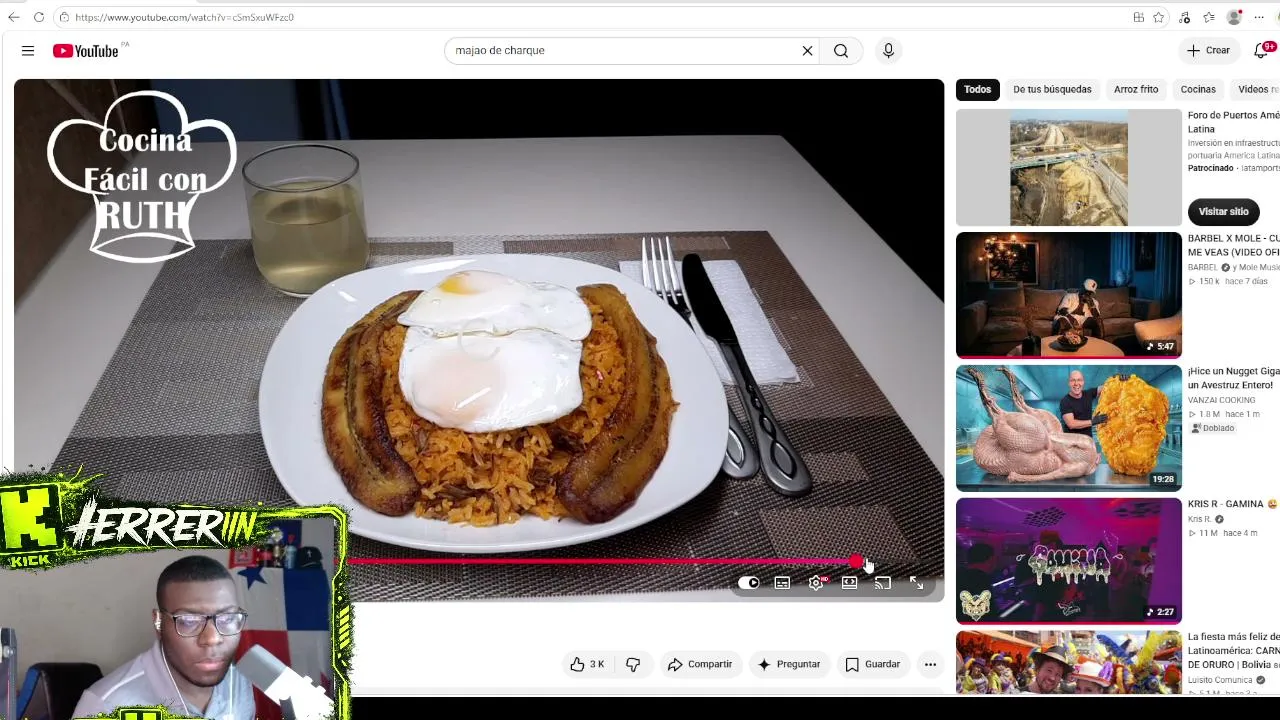Open the notifications bell
The image size is (1280, 720).
pos(1261,50)
